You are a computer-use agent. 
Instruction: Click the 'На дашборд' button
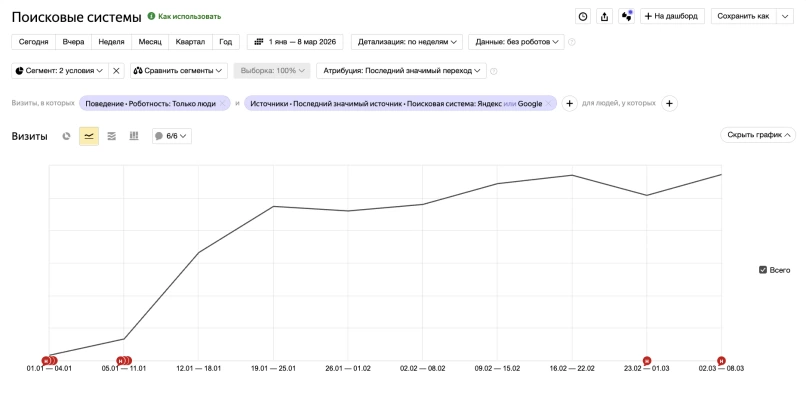[673, 16]
